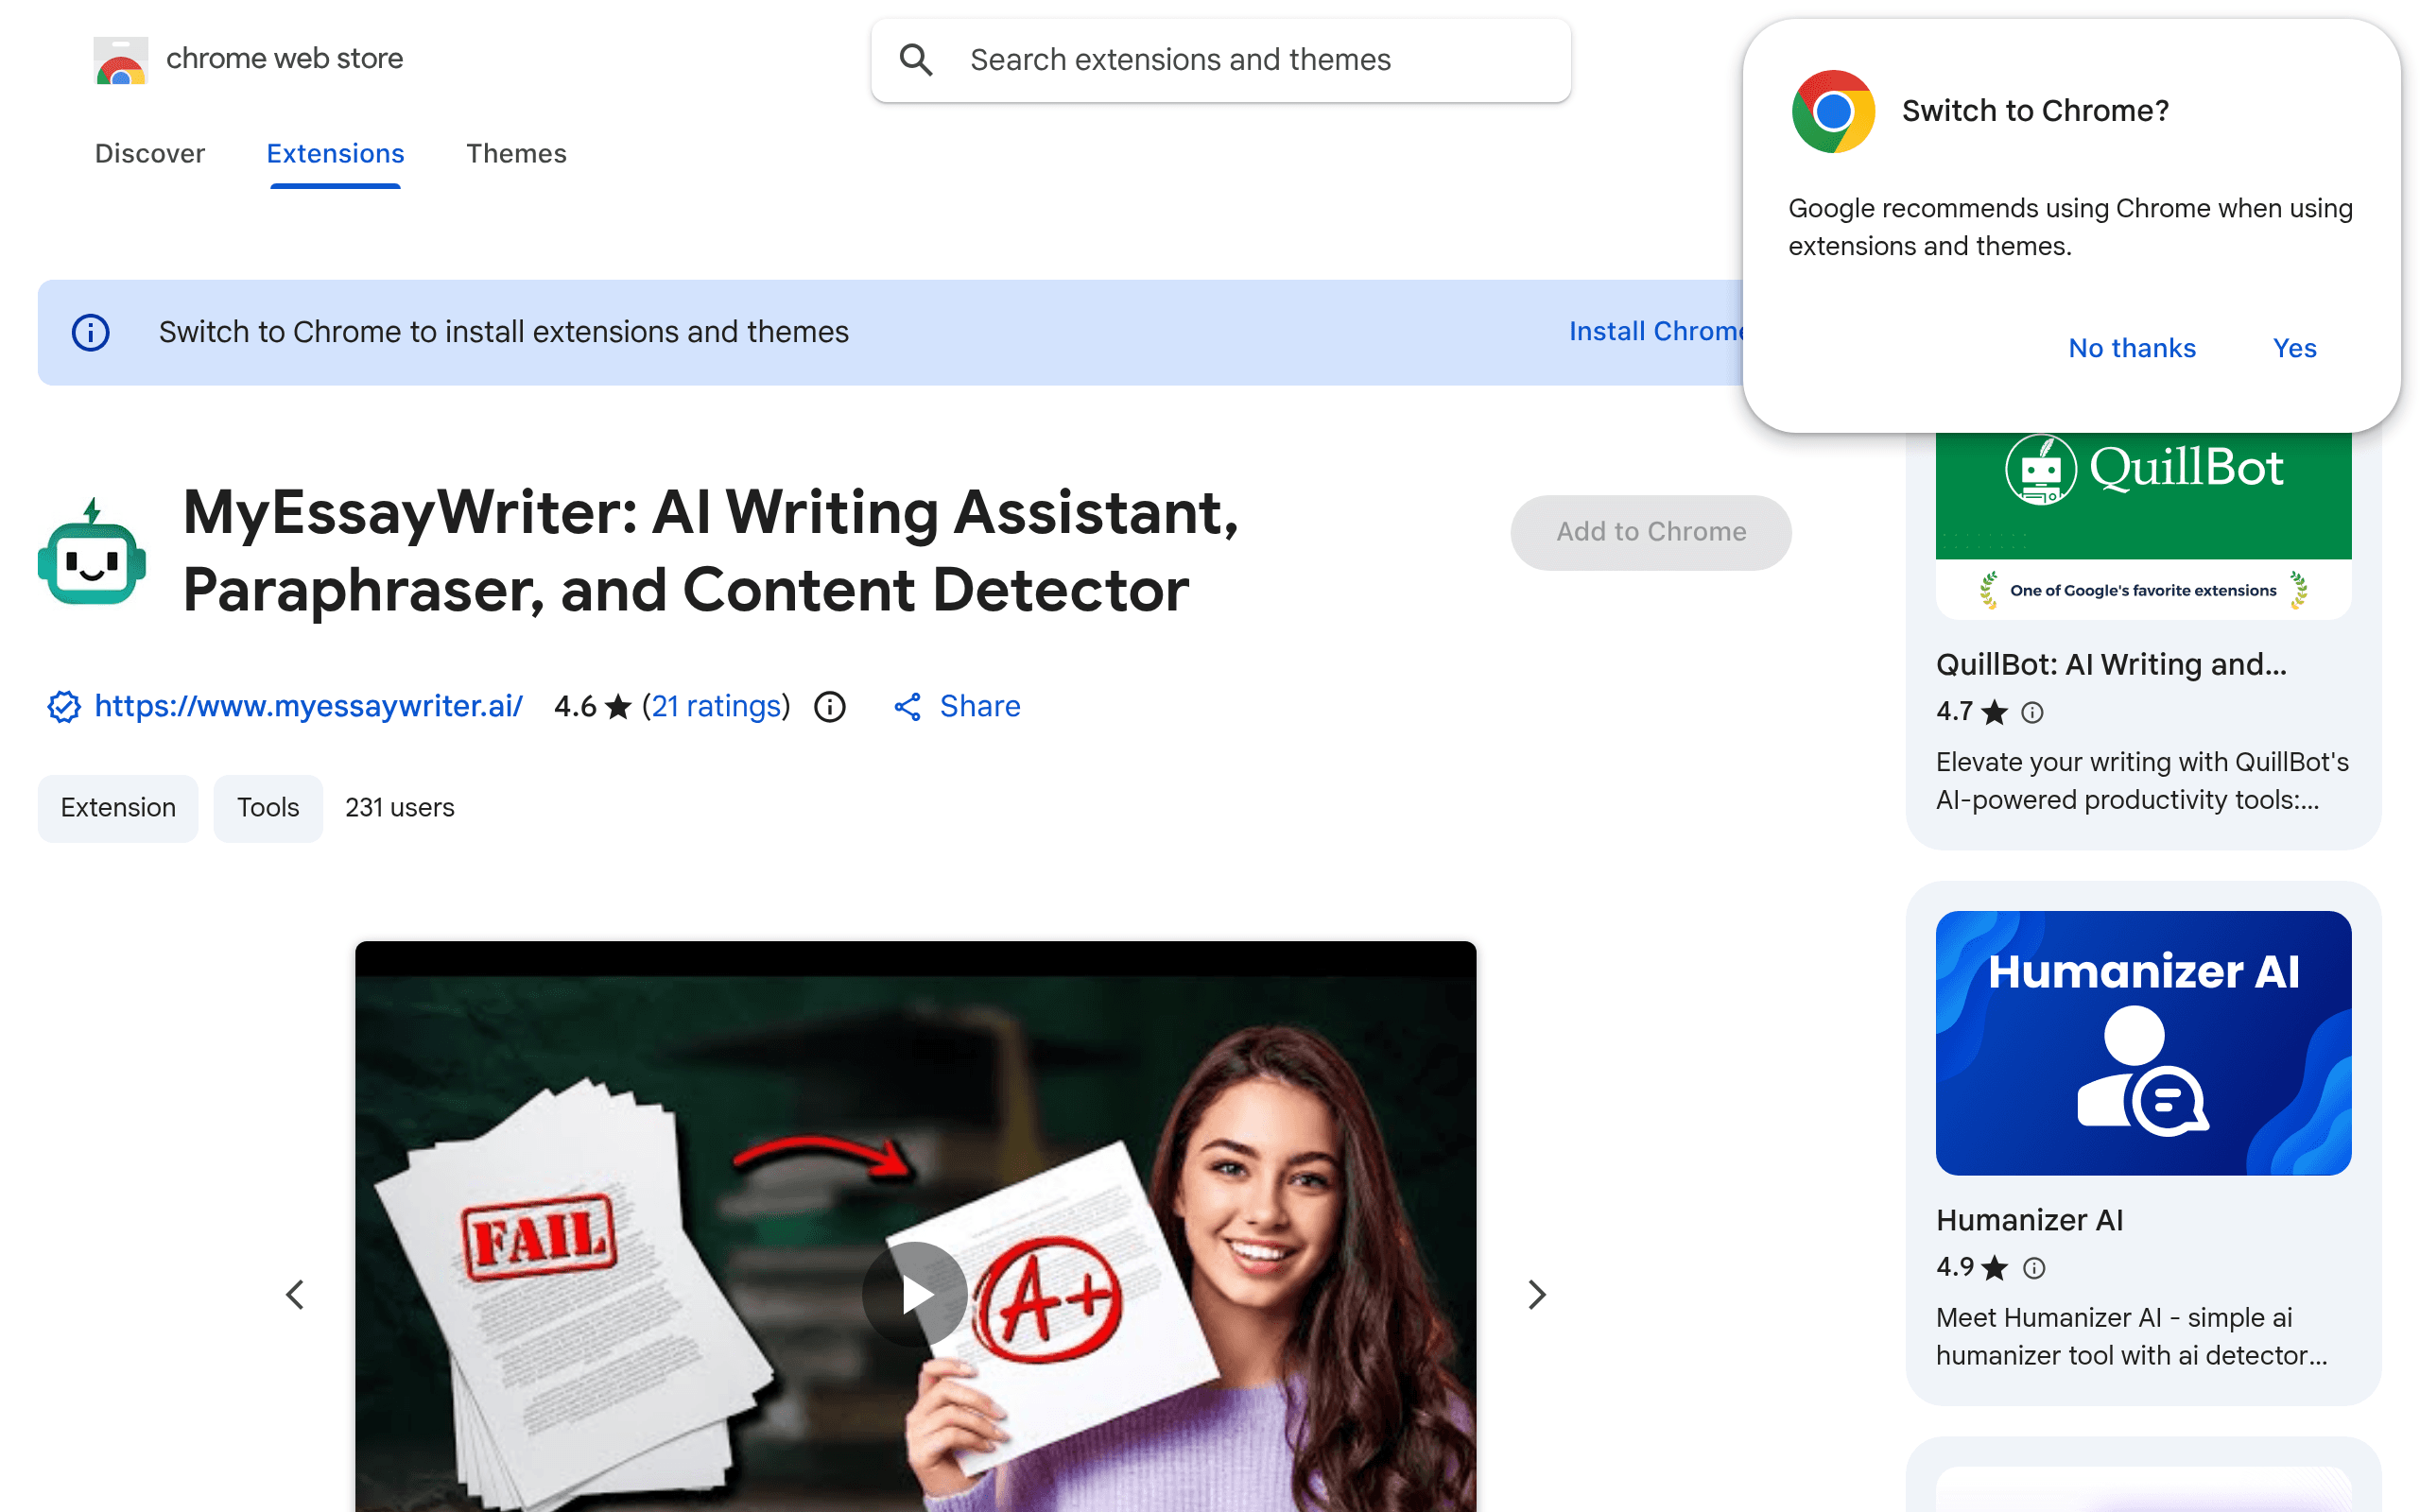The width and height of the screenshot is (2420, 1512).
Task: Click the info icon beside 21 ratings
Action: click(830, 707)
